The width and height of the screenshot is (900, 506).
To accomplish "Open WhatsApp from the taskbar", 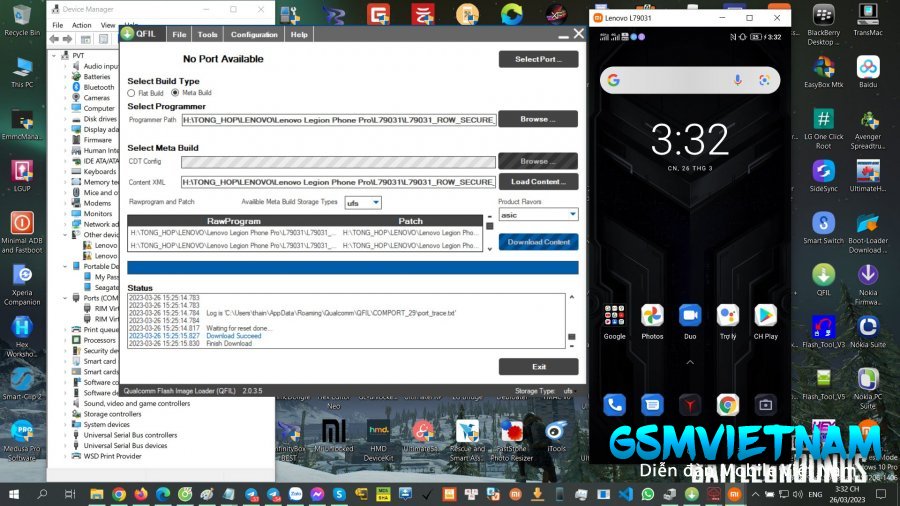I will [x=647, y=494].
